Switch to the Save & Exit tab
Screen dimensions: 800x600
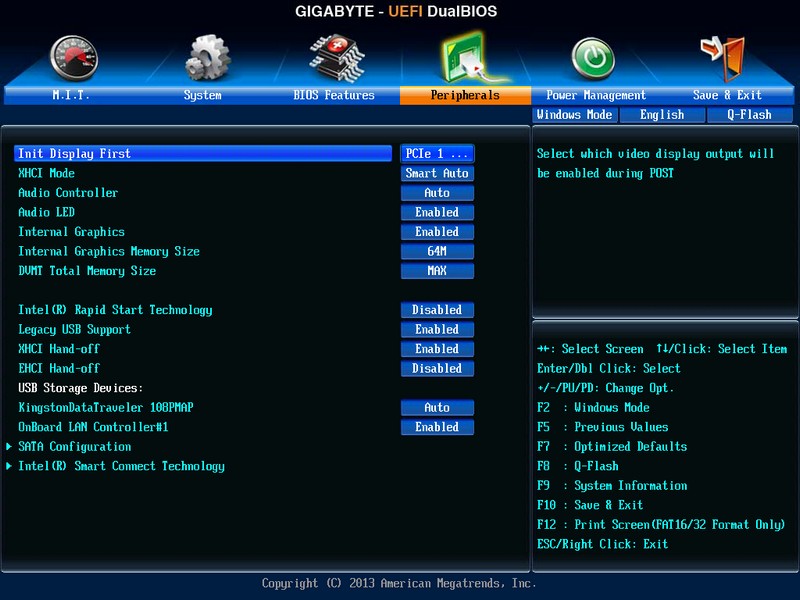click(x=727, y=95)
